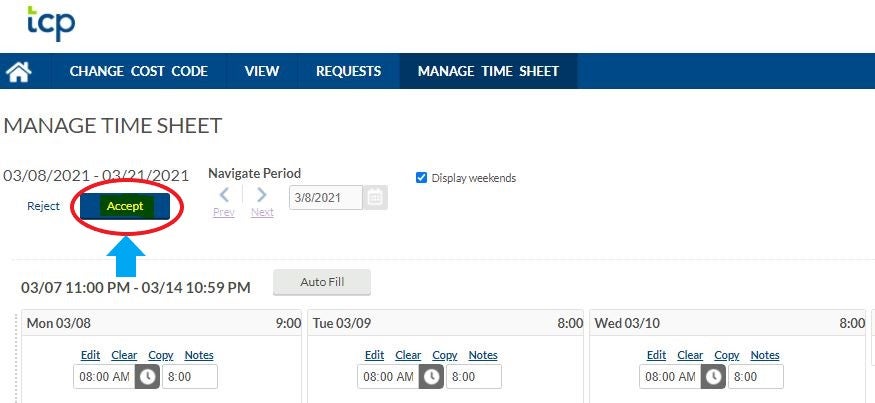Click Edit link for Mon 03/08
875x403 pixels.
tap(90, 355)
